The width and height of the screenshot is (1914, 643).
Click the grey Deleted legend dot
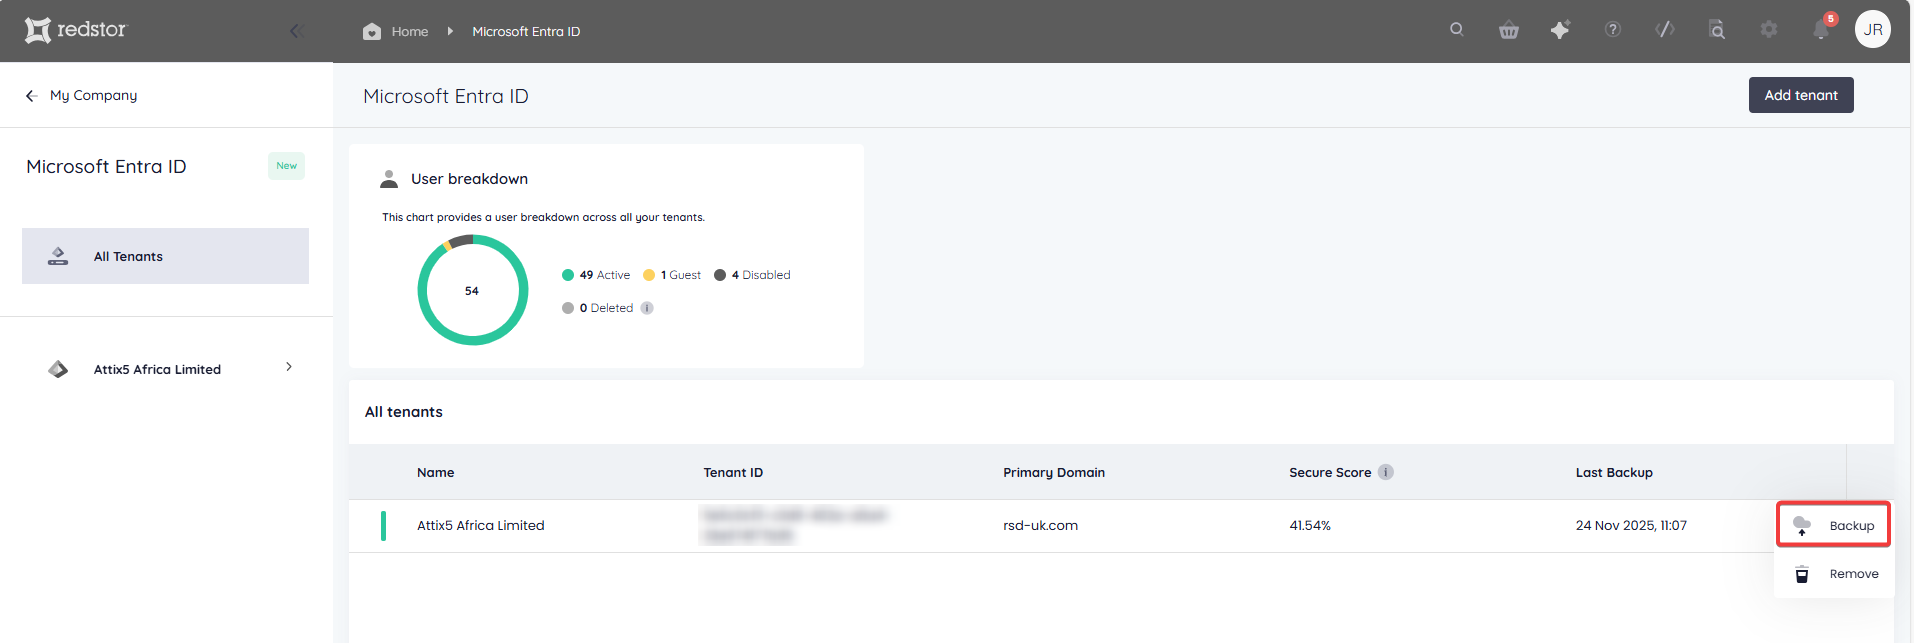click(x=568, y=308)
